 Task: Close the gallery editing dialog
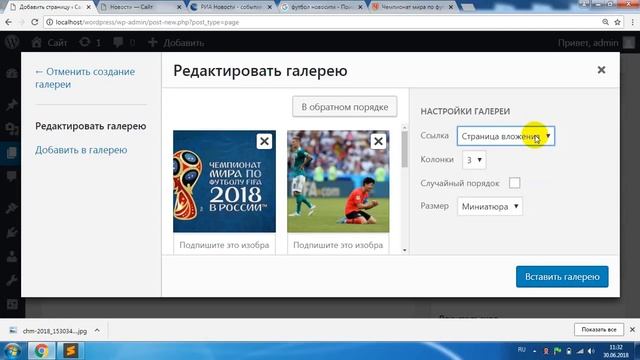point(601,70)
